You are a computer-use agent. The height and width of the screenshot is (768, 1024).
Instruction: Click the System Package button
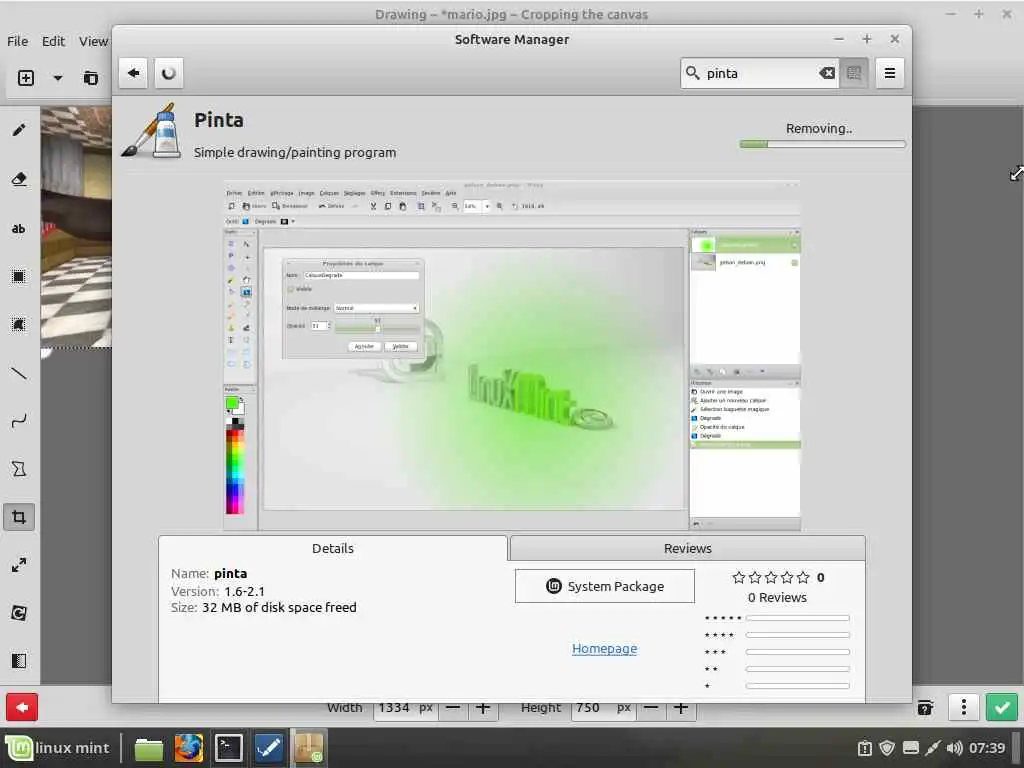[x=605, y=586]
